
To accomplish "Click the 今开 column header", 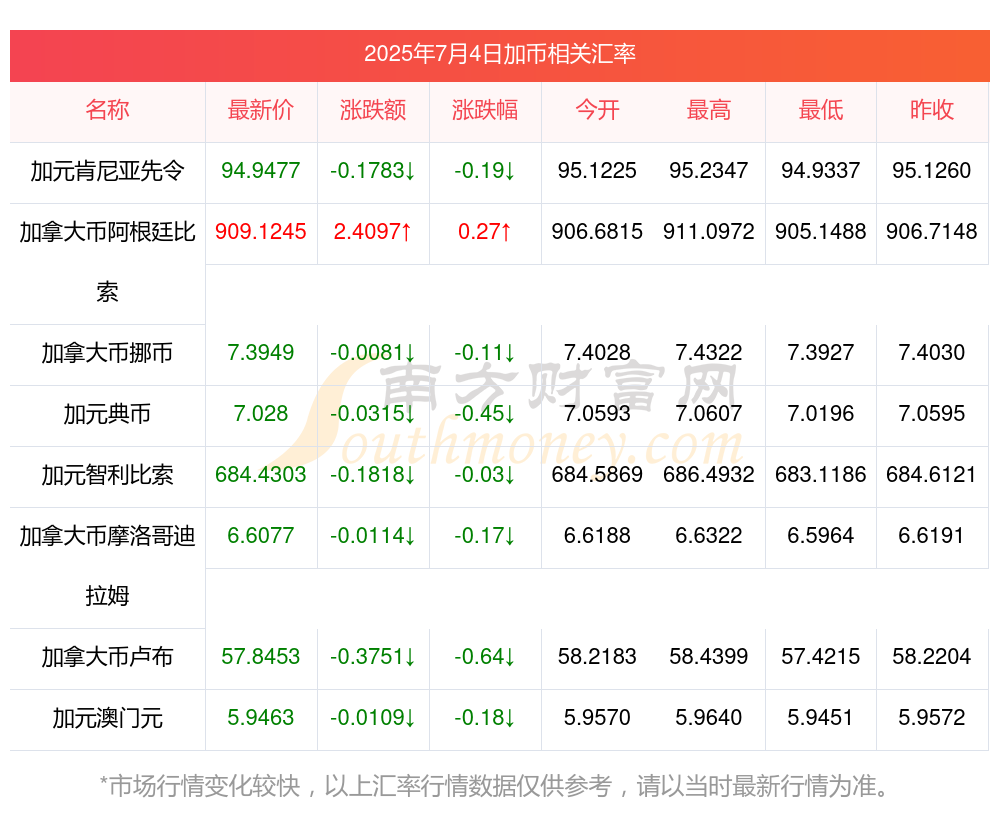I will (597, 110).
